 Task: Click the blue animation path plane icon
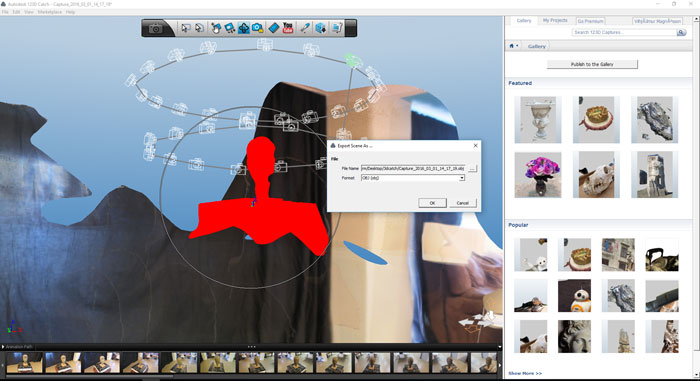pyautogui.click(x=274, y=28)
